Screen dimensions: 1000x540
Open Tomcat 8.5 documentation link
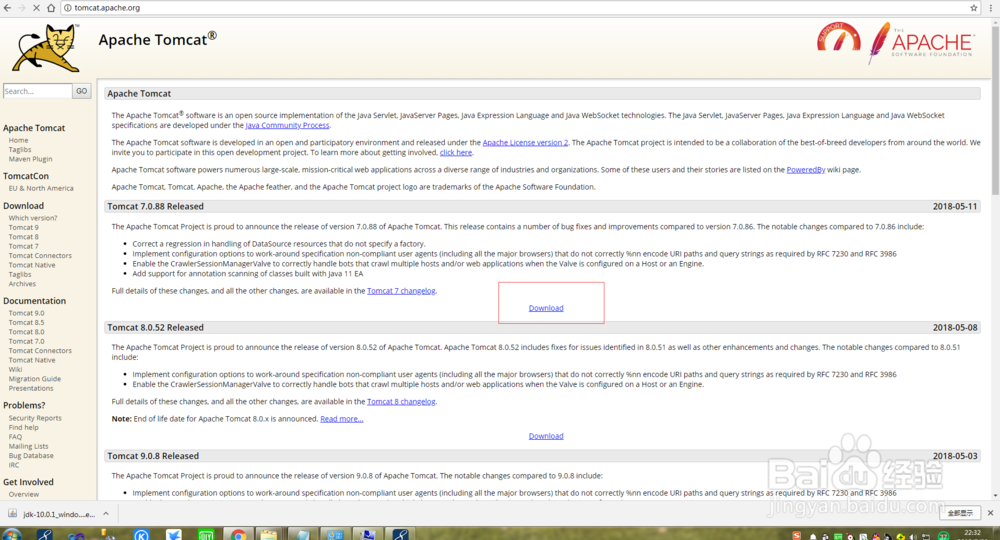[x=27, y=323]
